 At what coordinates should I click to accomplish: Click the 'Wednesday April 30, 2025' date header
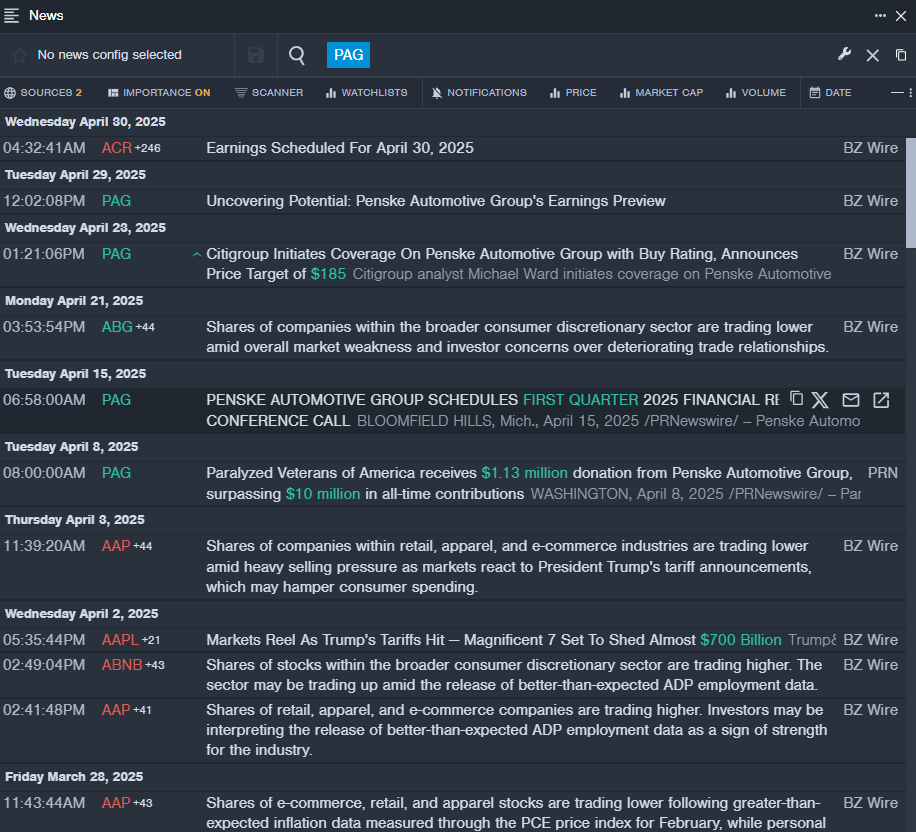pos(85,122)
